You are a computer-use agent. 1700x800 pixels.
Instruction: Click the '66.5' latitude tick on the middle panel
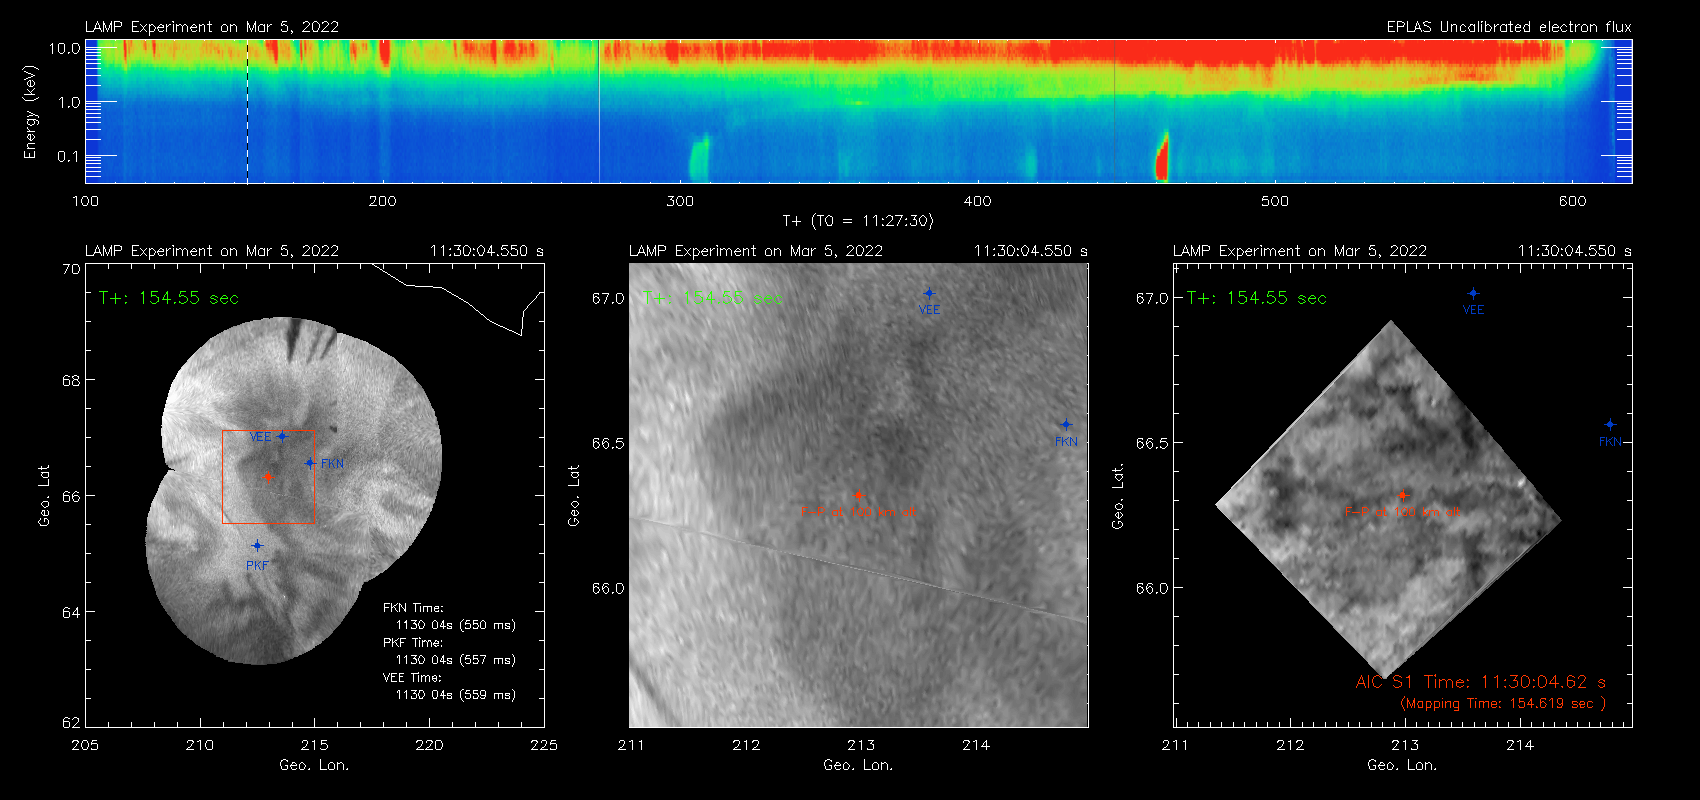pyautogui.click(x=608, y=443)
